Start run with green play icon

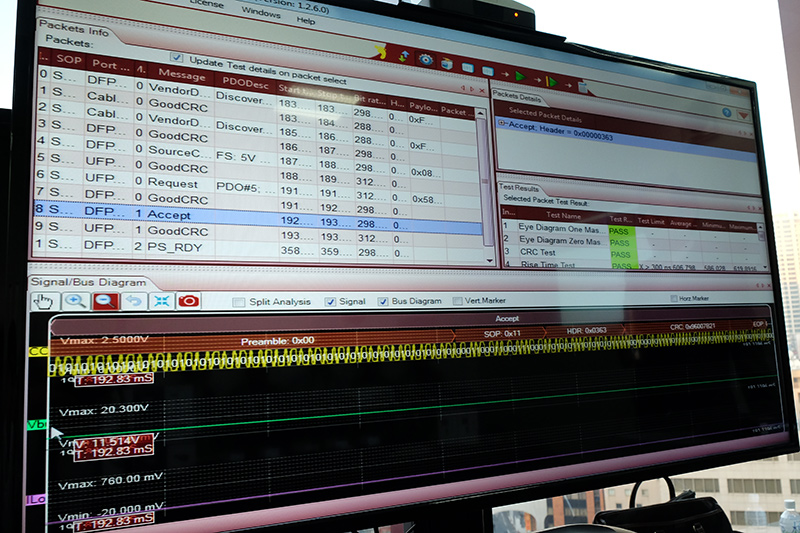click(x=520, y=77)
